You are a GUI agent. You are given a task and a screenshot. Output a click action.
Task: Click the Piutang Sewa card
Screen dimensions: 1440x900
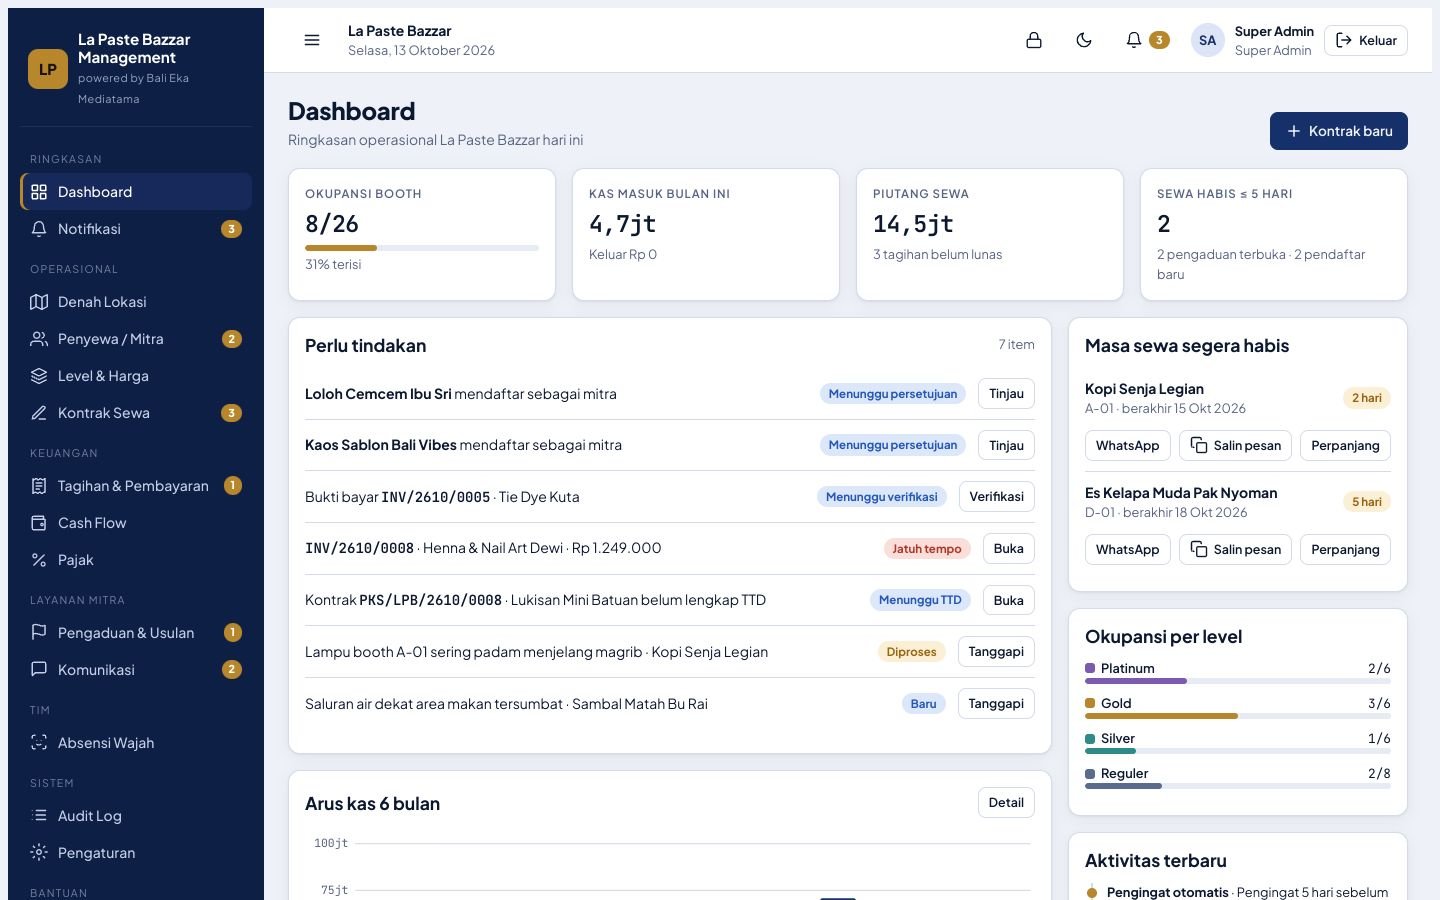(990, 234)
